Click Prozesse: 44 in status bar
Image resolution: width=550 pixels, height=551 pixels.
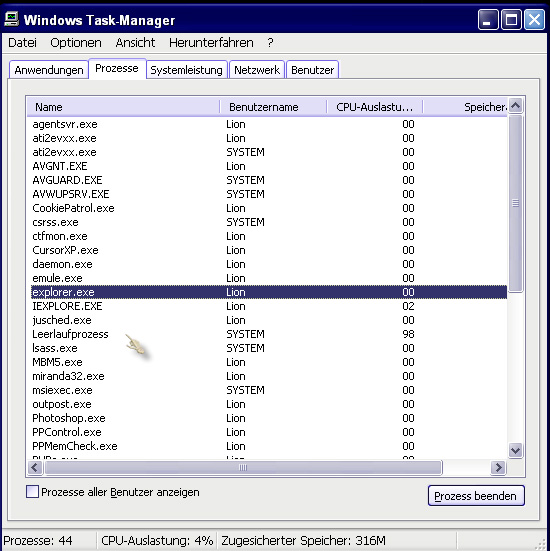[x=38, y=540]
